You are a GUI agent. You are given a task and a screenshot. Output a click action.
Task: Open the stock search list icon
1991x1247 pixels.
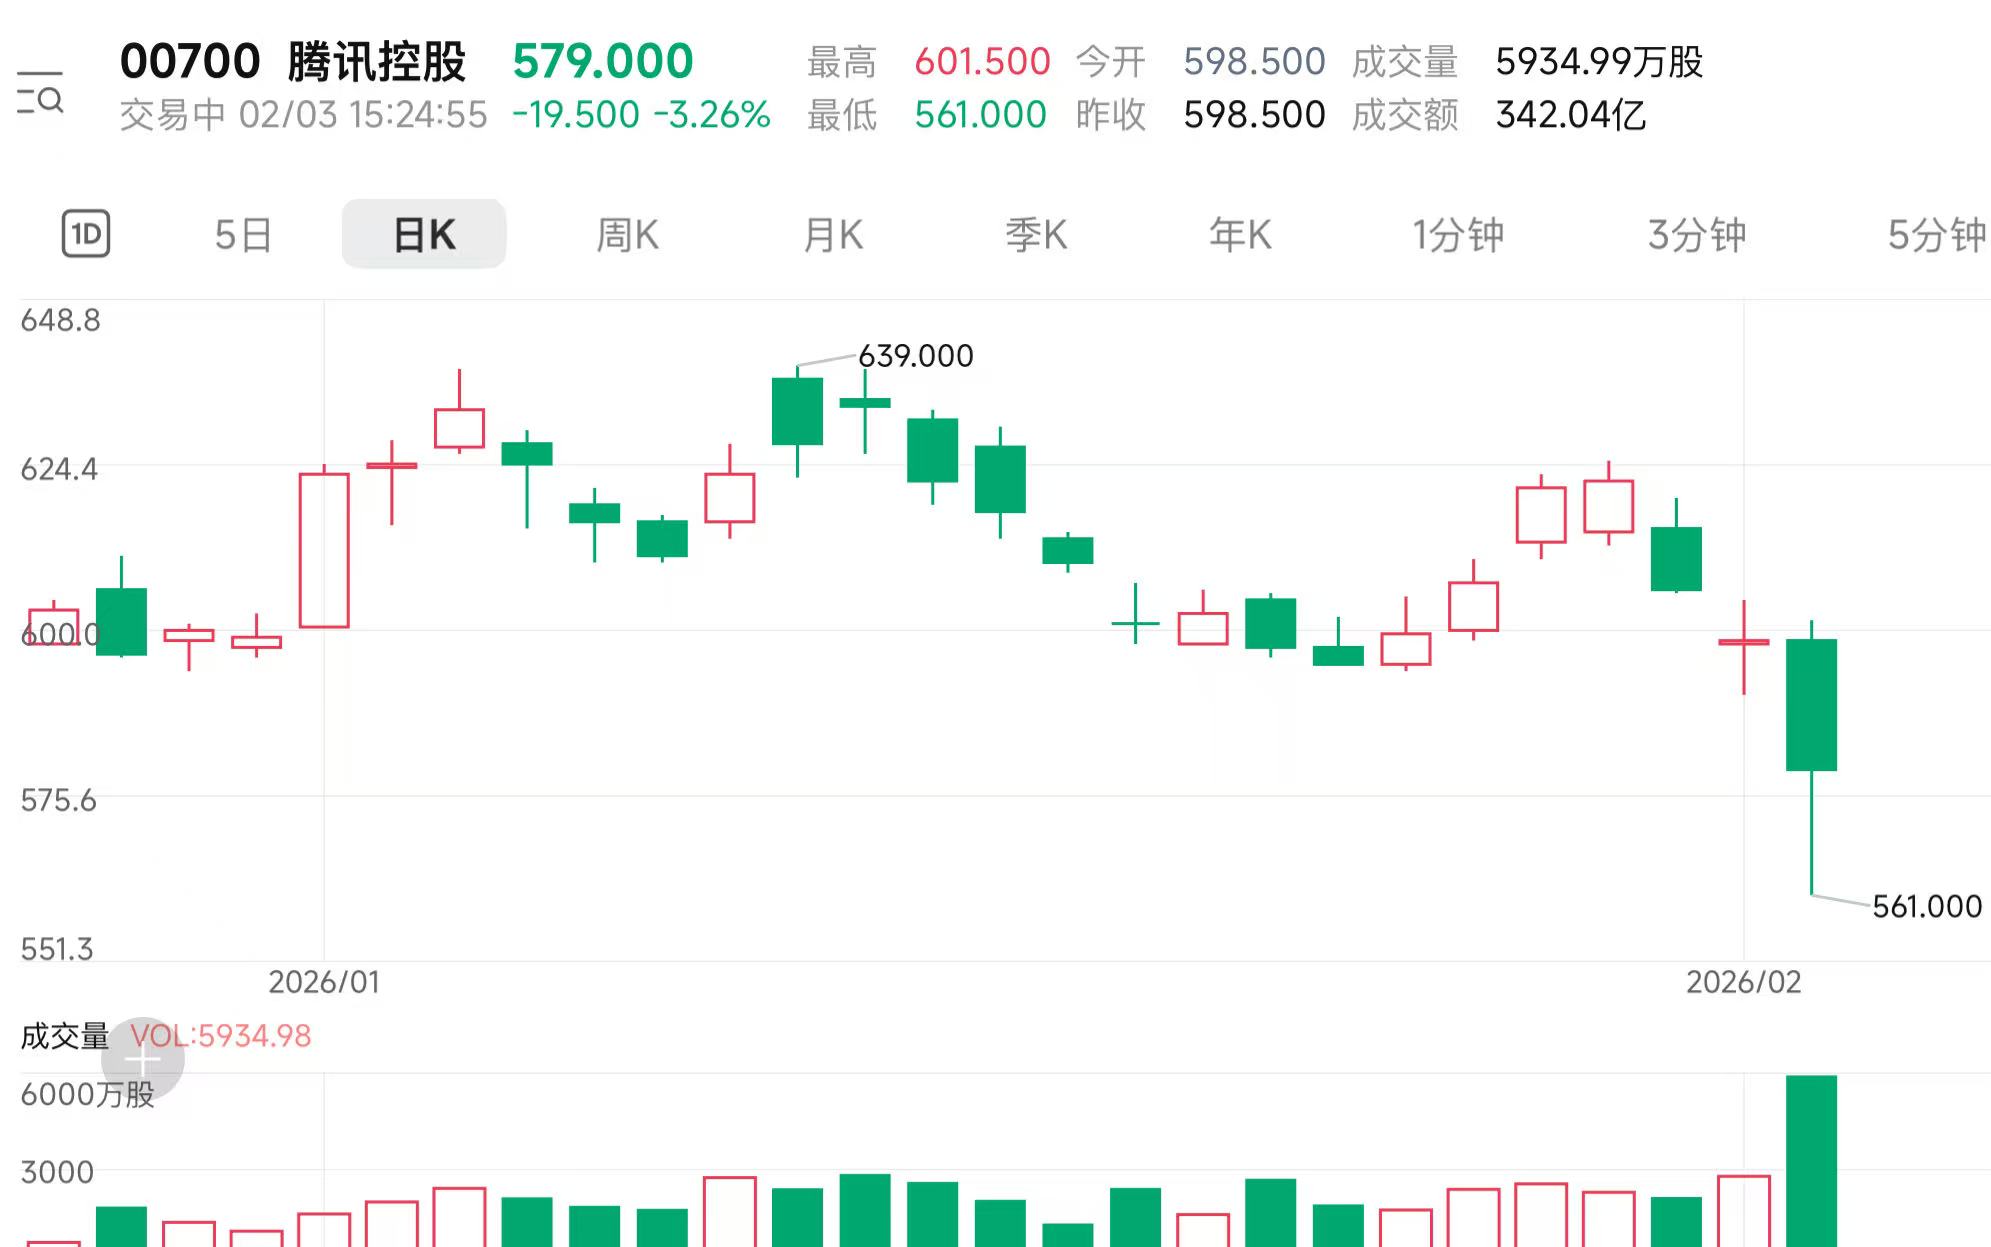click(40, 93)
